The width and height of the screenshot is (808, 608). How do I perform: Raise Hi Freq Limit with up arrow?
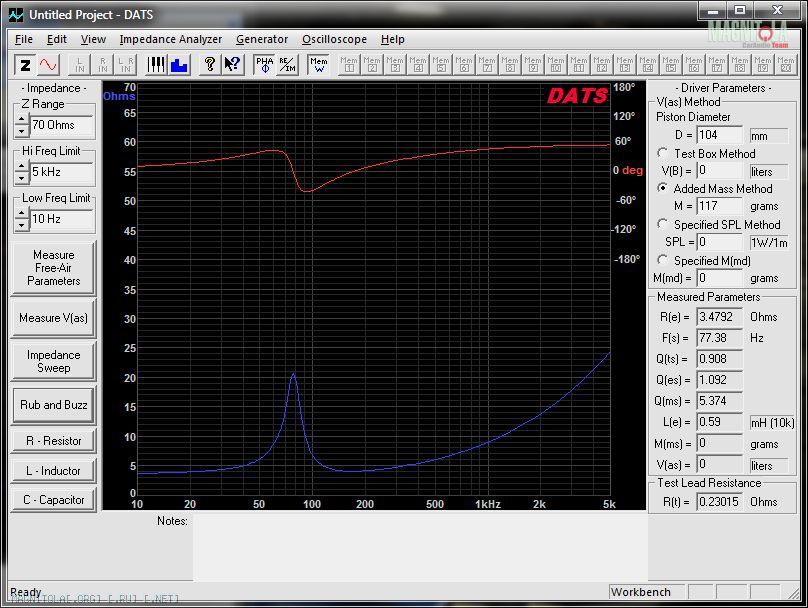pyautogui.click(x=22, y=166)
